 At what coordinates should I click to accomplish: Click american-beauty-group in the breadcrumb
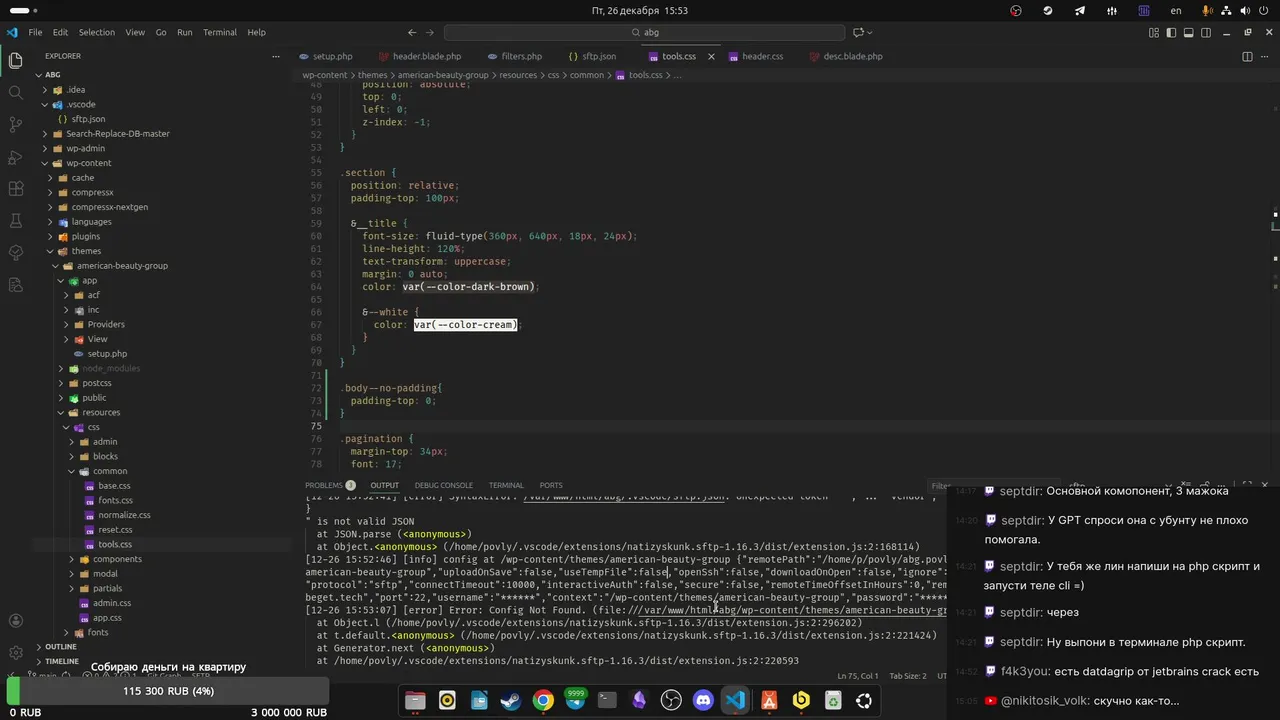coord(442,75)
